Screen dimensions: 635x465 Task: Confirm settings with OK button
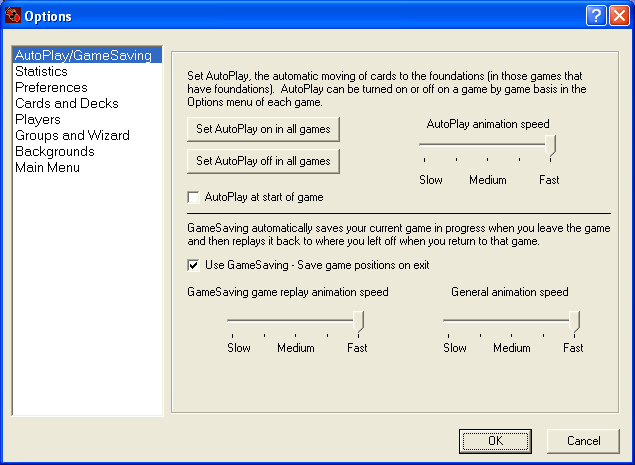[x=495, y=441]
